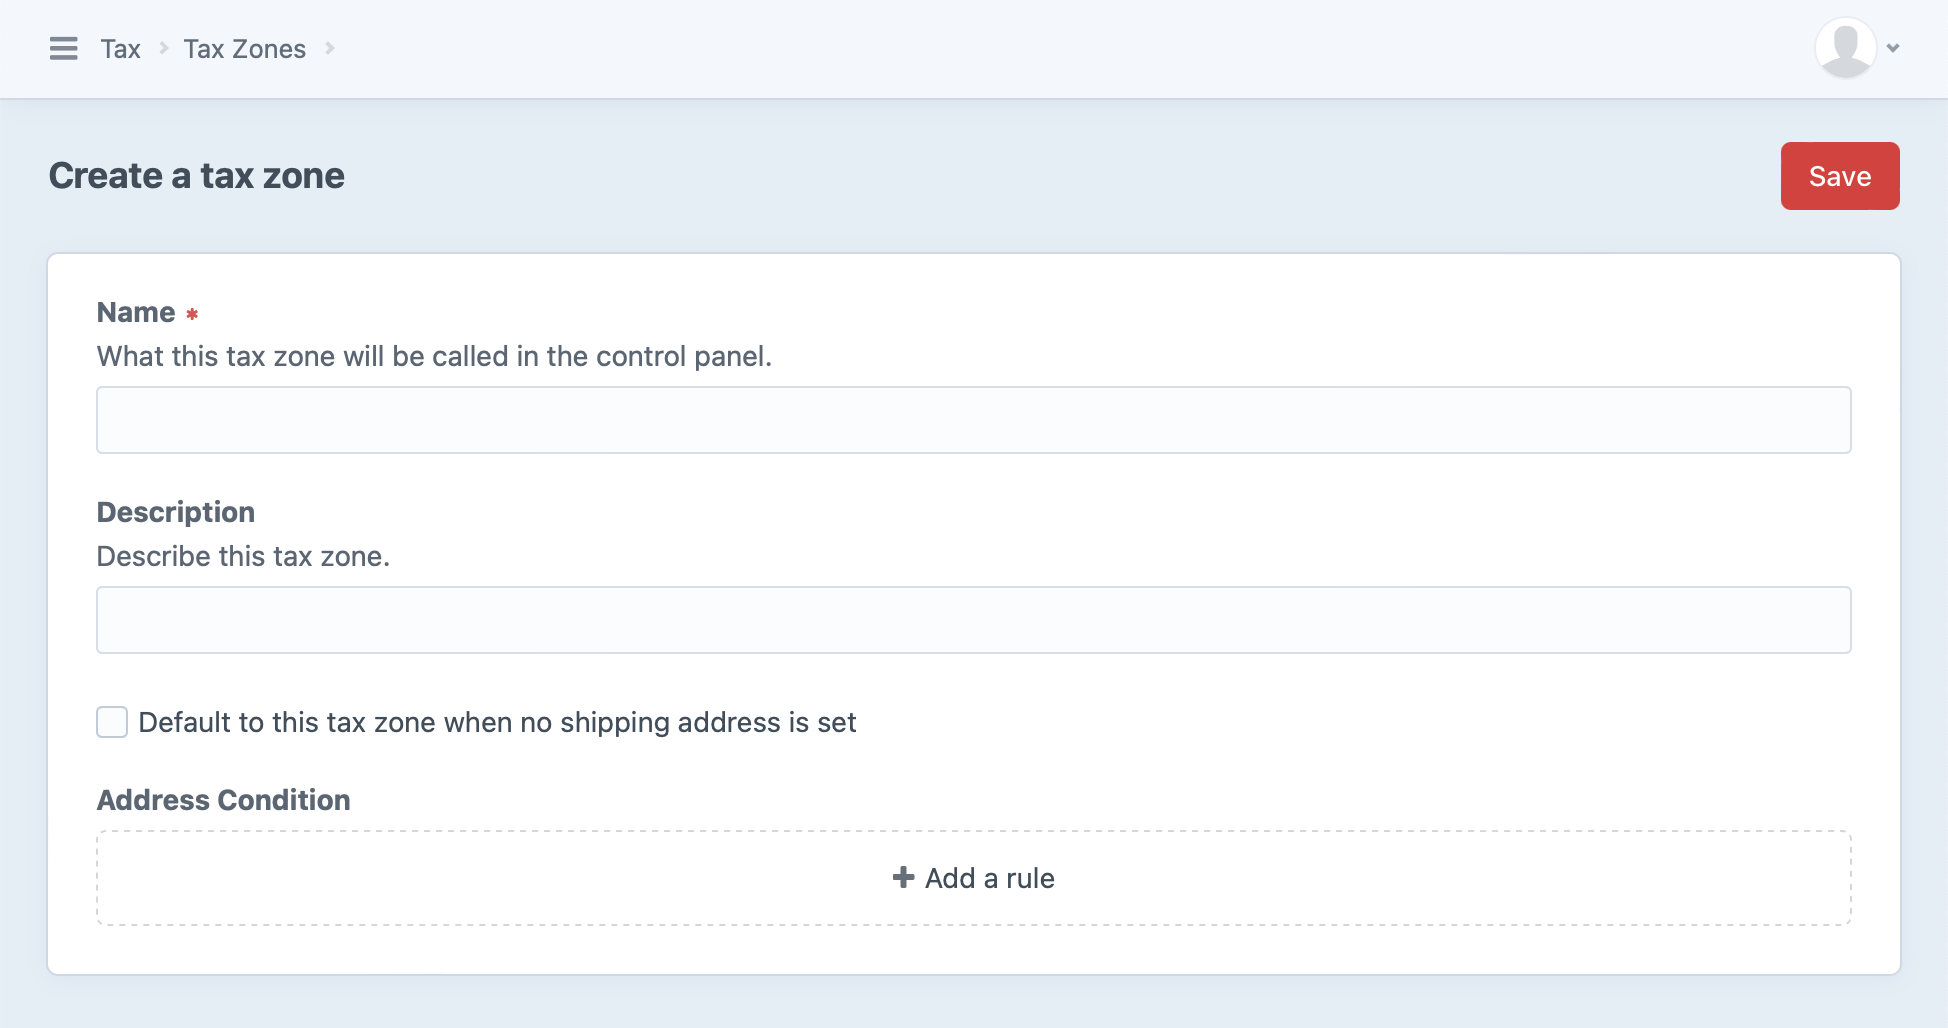The height and width of the screenshot is (1028, 1948).
Task: Click the plus icon beside Add a rule
Action: click(903, 877)
